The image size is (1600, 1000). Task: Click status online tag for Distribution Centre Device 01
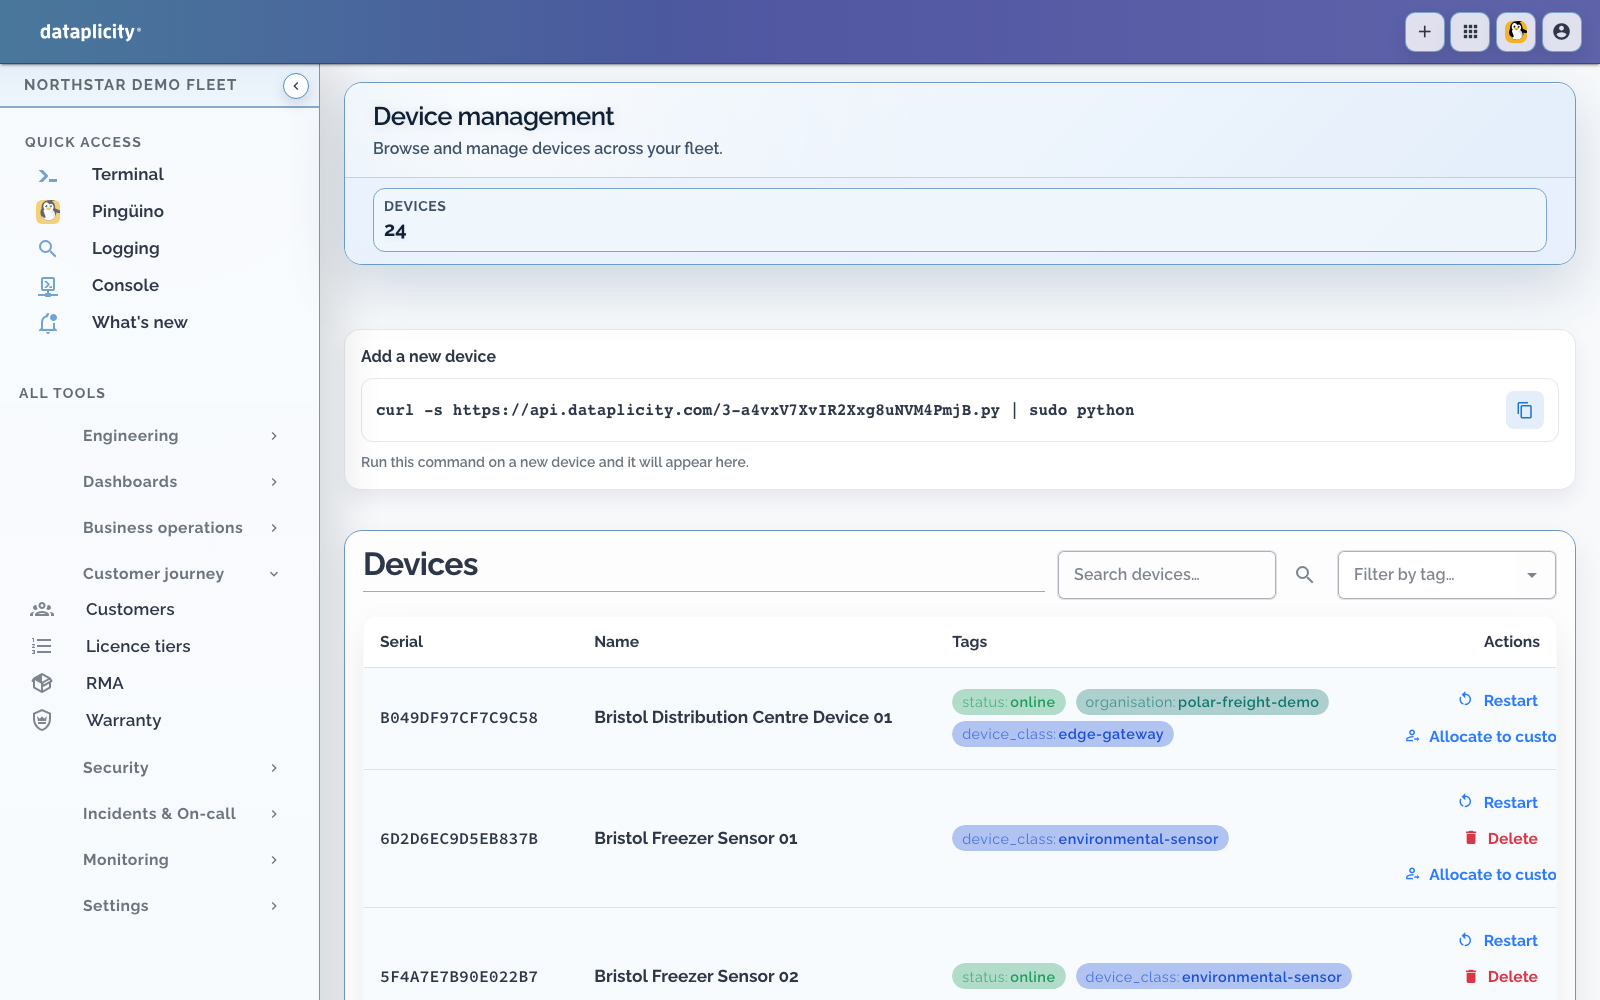click(x=1008, y=702)
